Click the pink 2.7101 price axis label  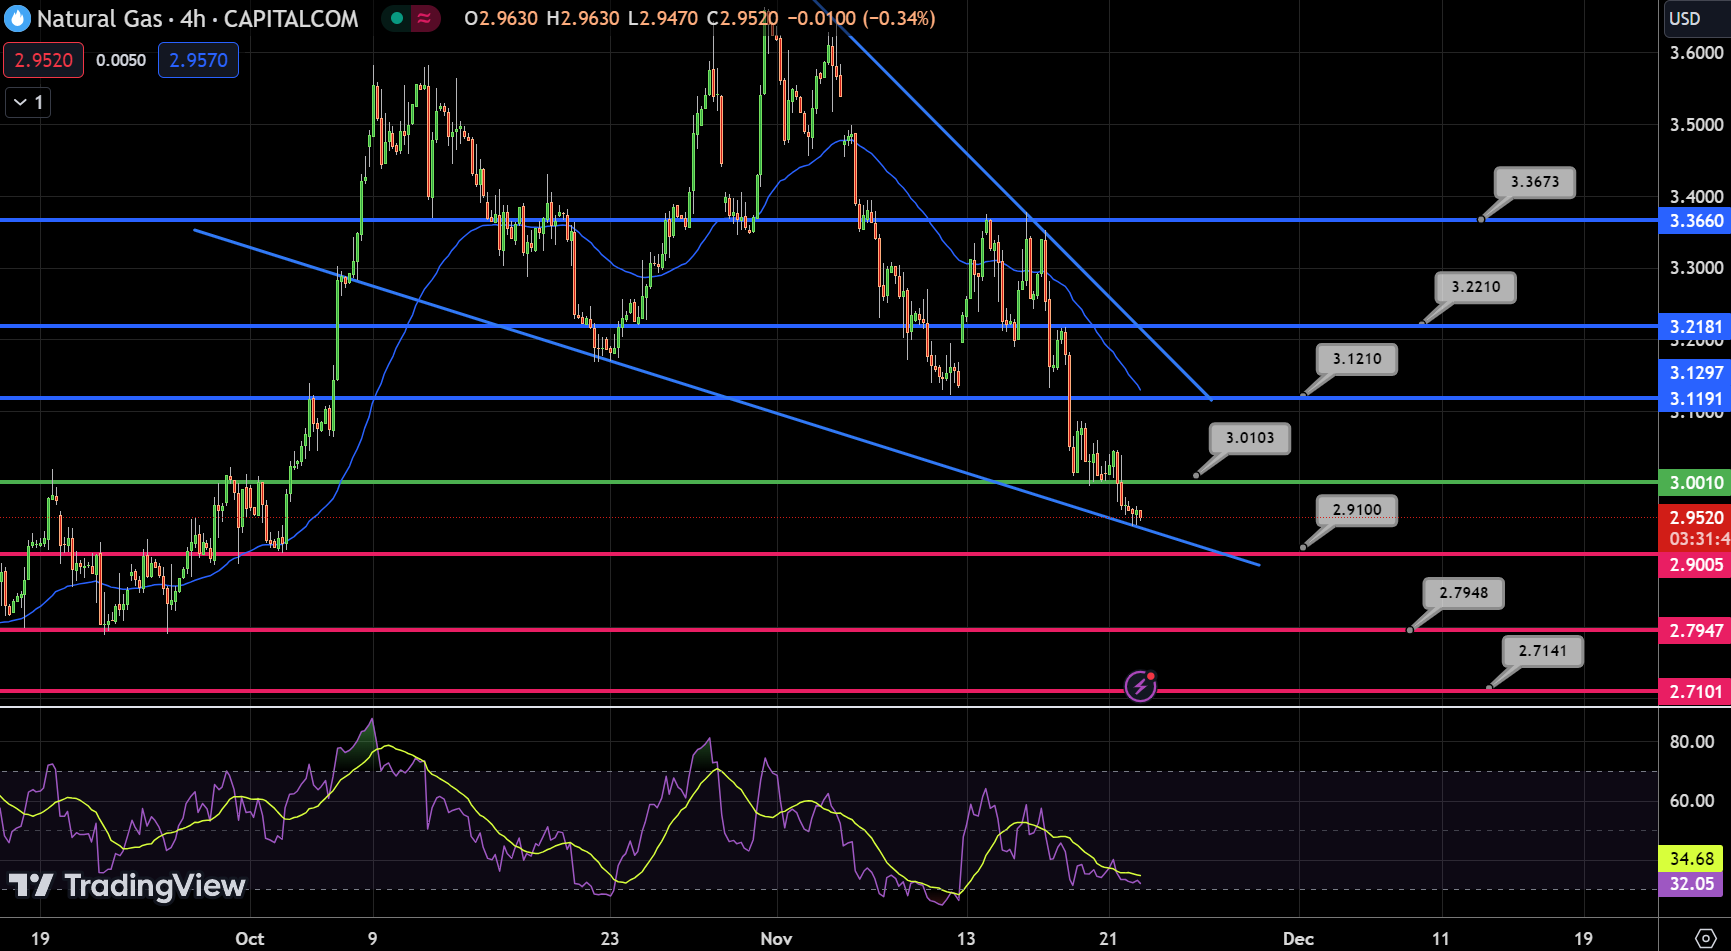[1695, 691]
